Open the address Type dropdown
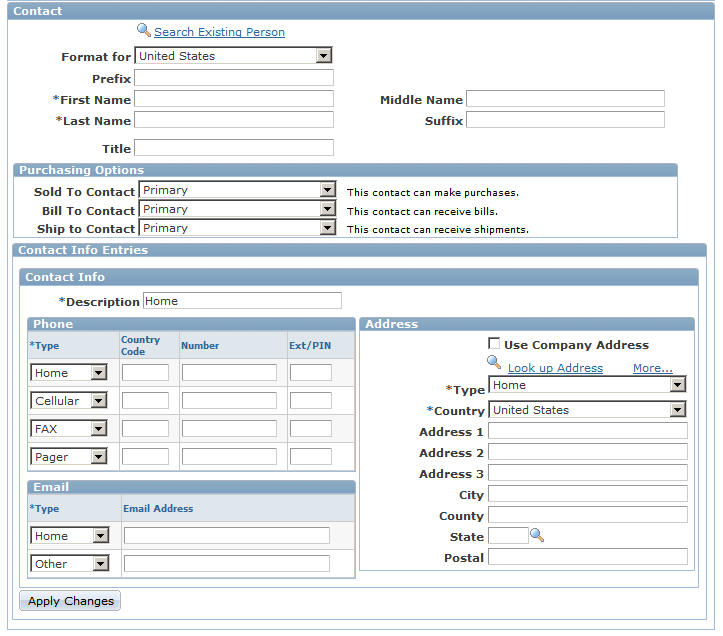This screenshot has width=723, height=636. [x=587, y=385]
